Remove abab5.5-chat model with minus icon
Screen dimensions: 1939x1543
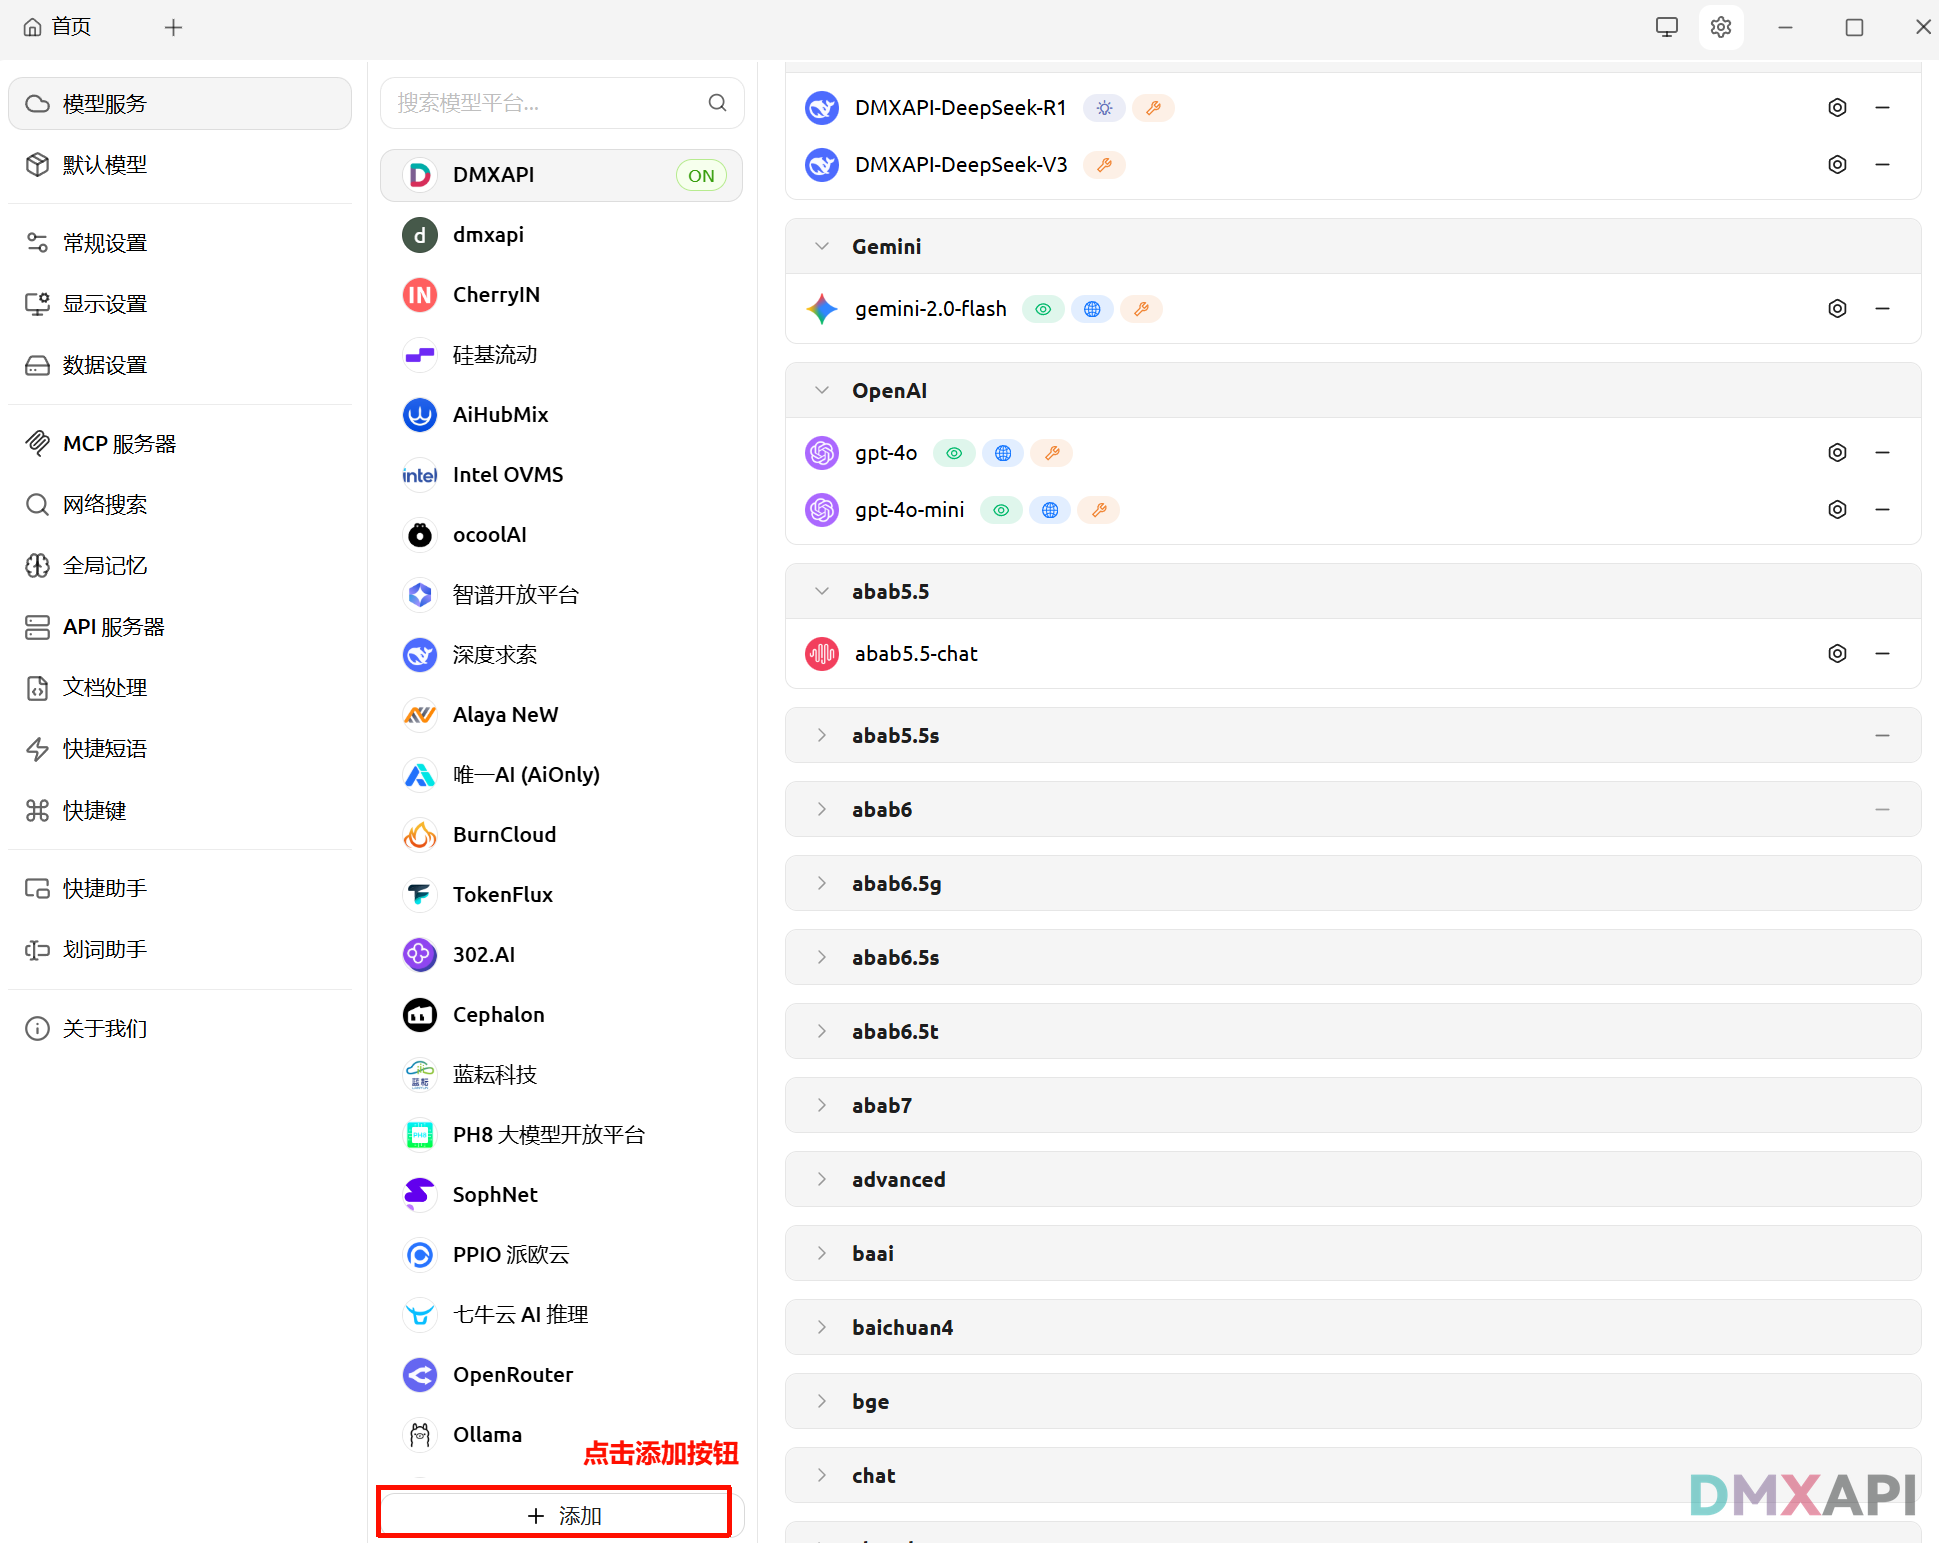coord(1882,654)
